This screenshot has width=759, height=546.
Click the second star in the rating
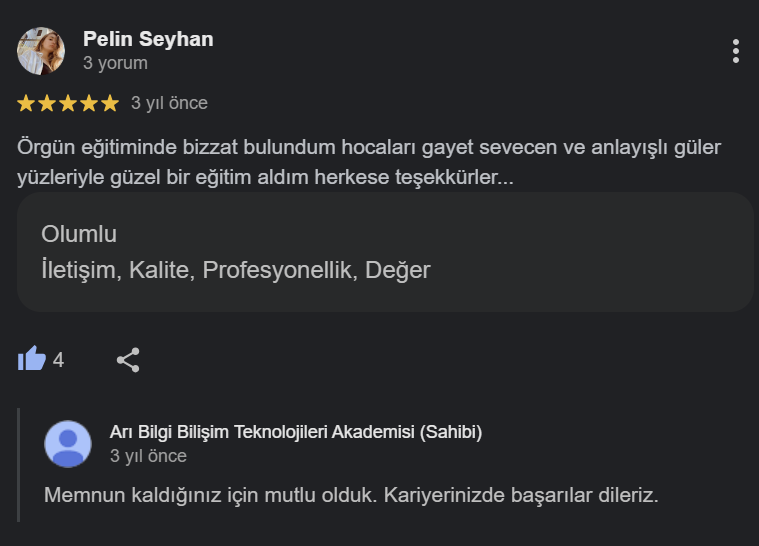click(x=47, y=103)
